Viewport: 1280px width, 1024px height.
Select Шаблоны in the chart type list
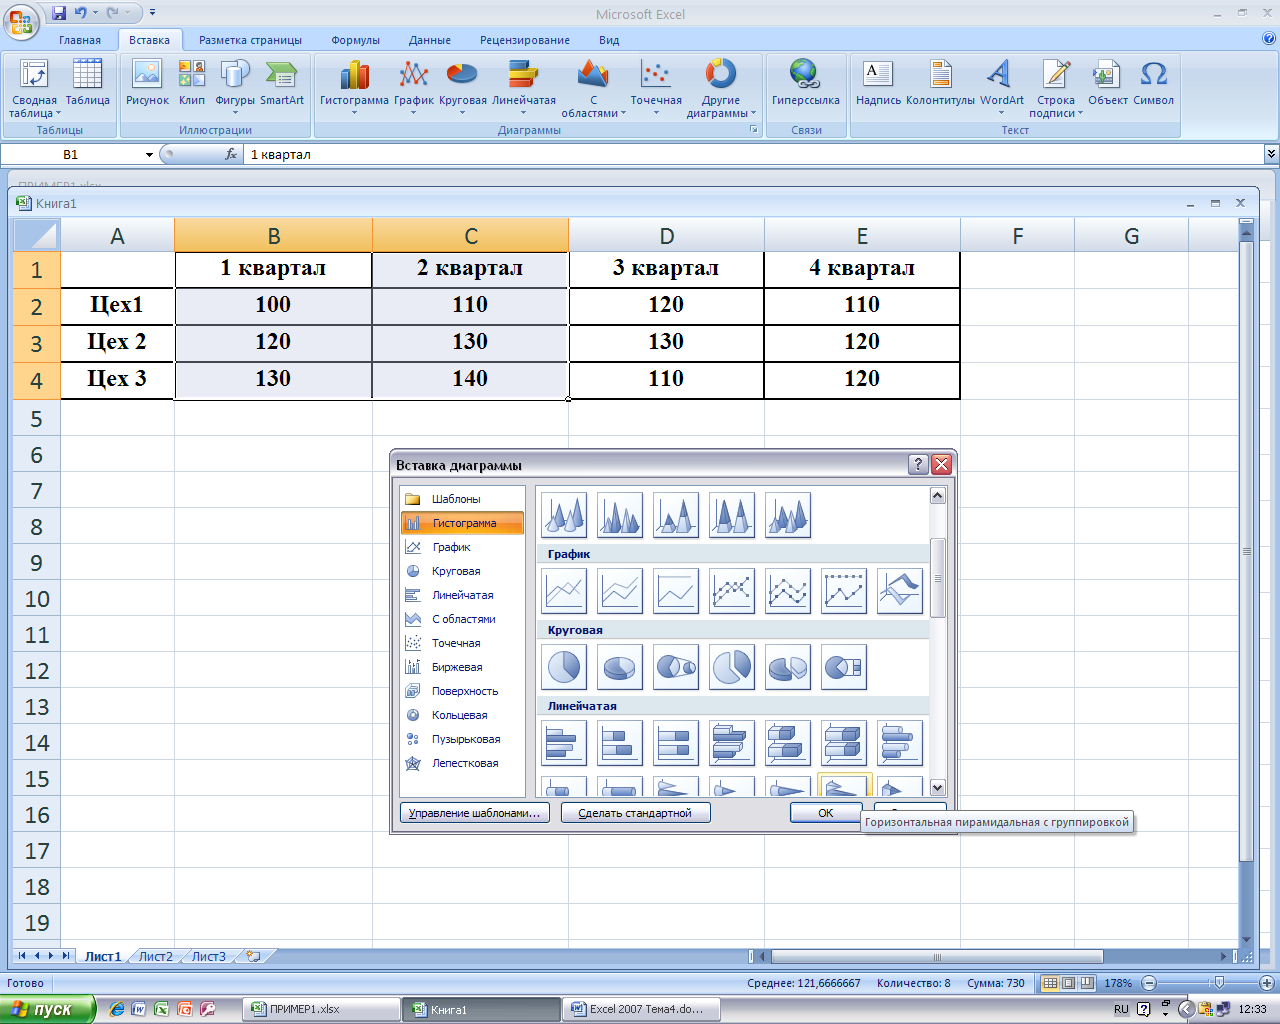click(462, 499)
